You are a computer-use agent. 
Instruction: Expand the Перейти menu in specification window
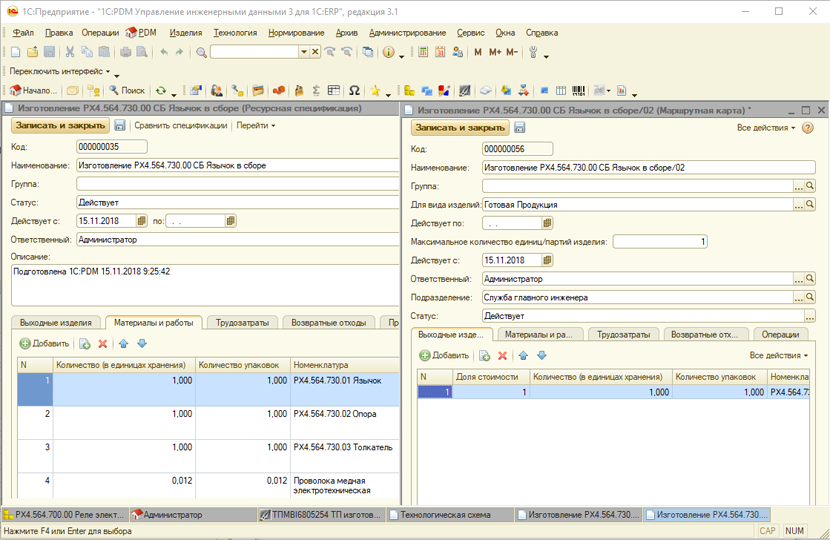click(x=256, y=125)
